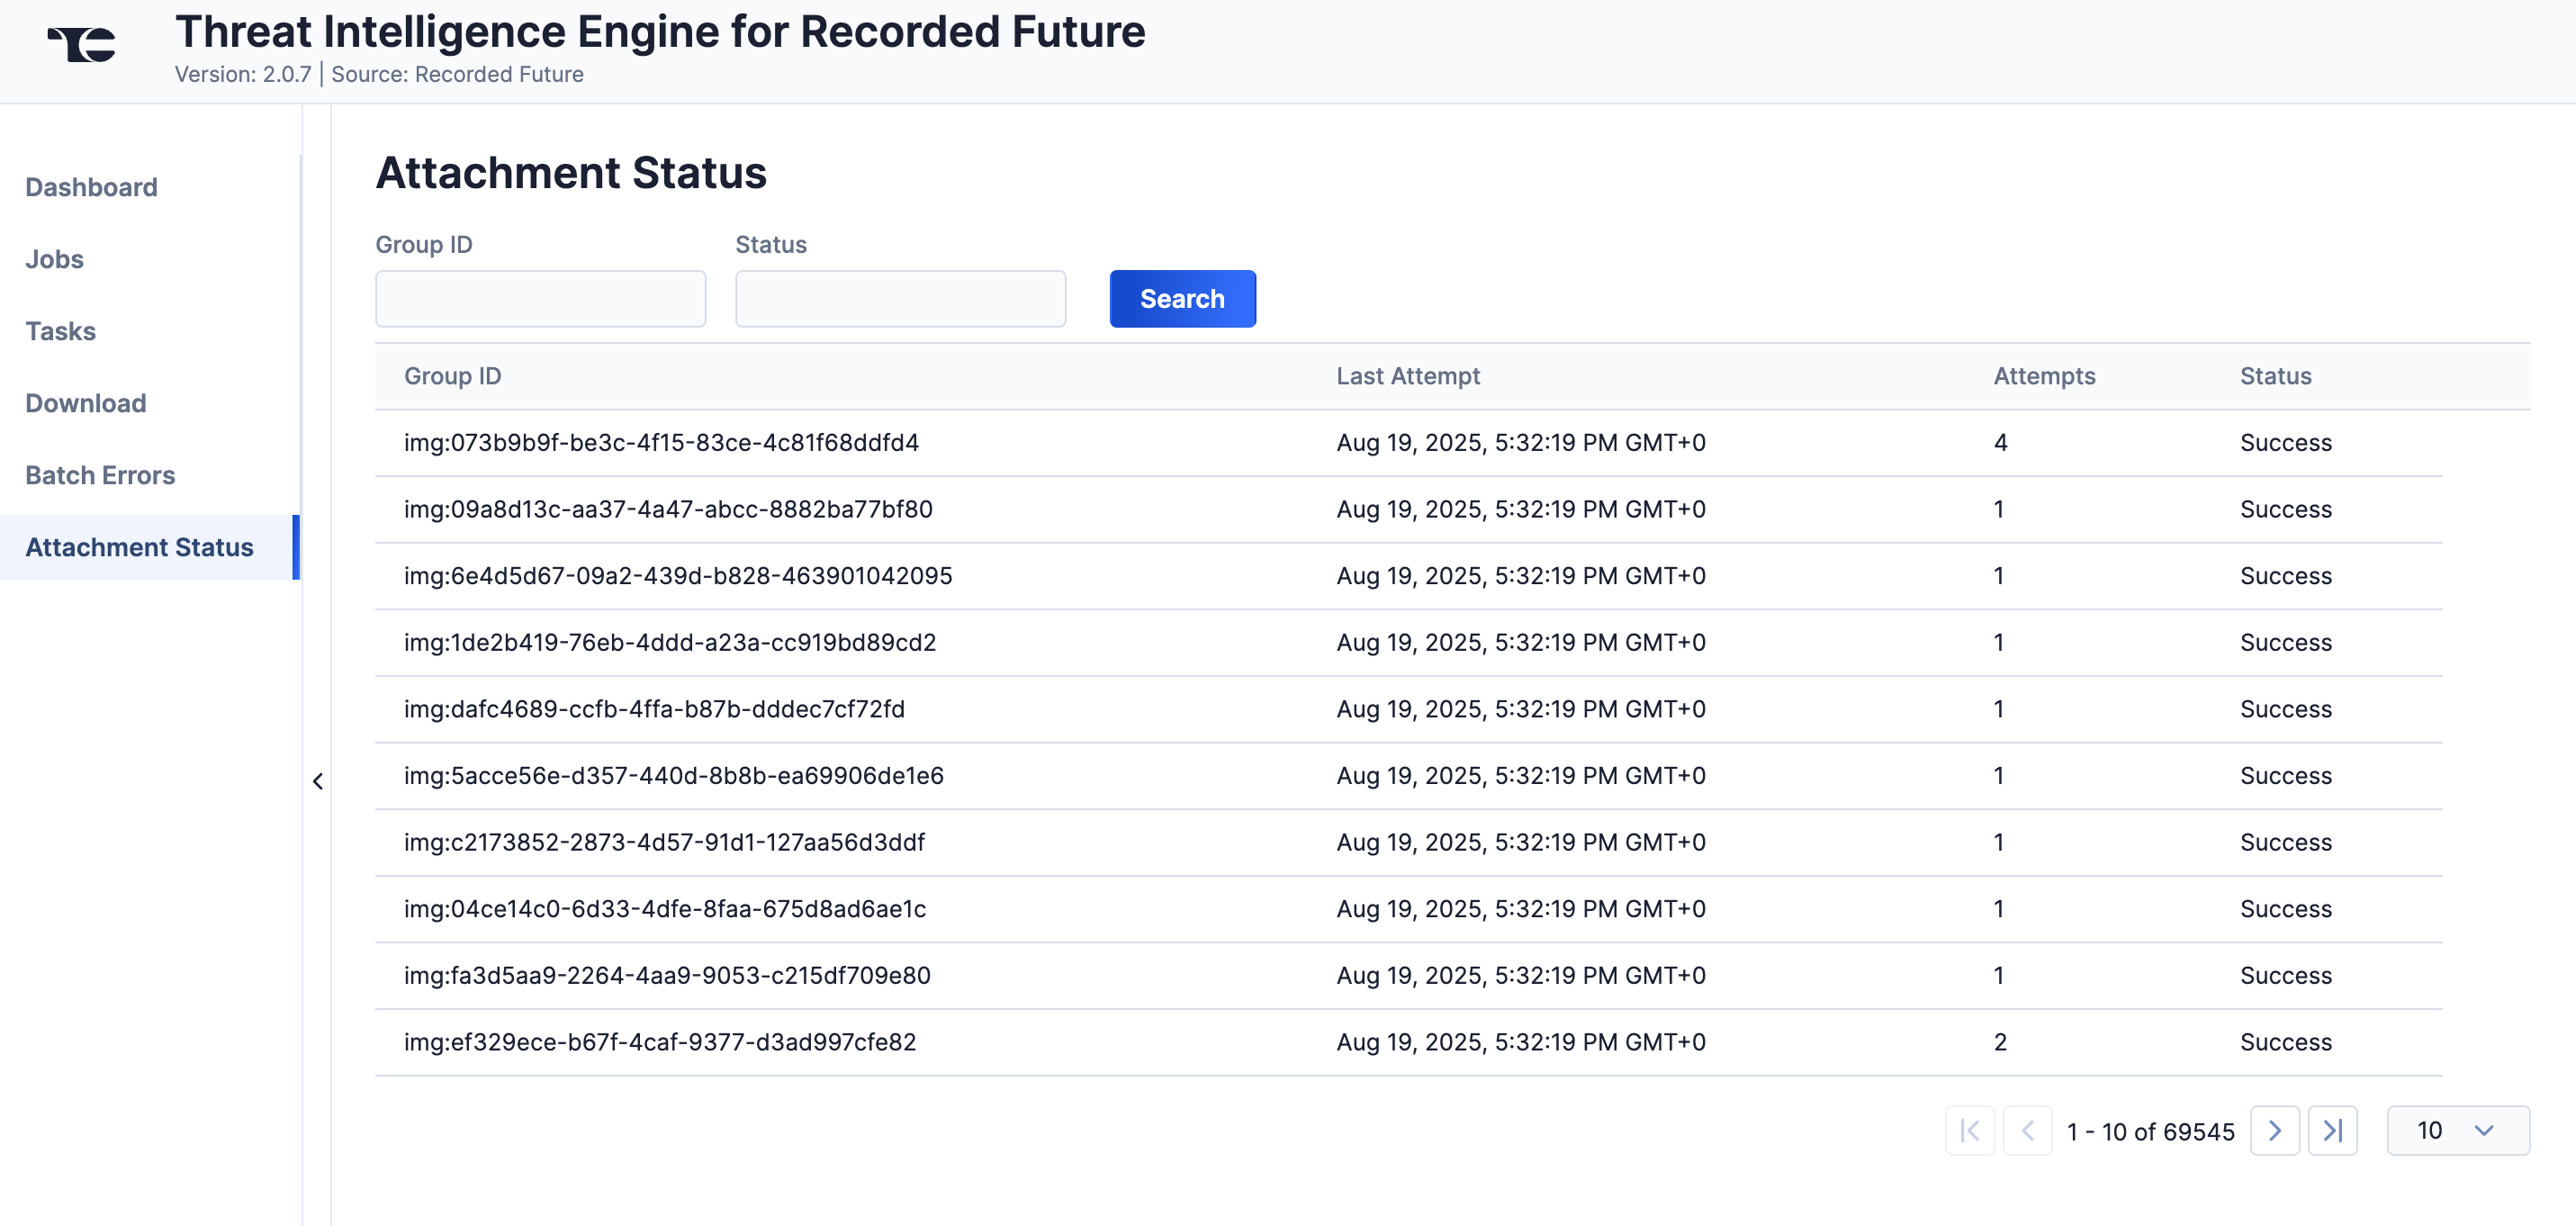Go to next page of results
This screenshot has width=2576, height=1226.
point(2274,1130)
